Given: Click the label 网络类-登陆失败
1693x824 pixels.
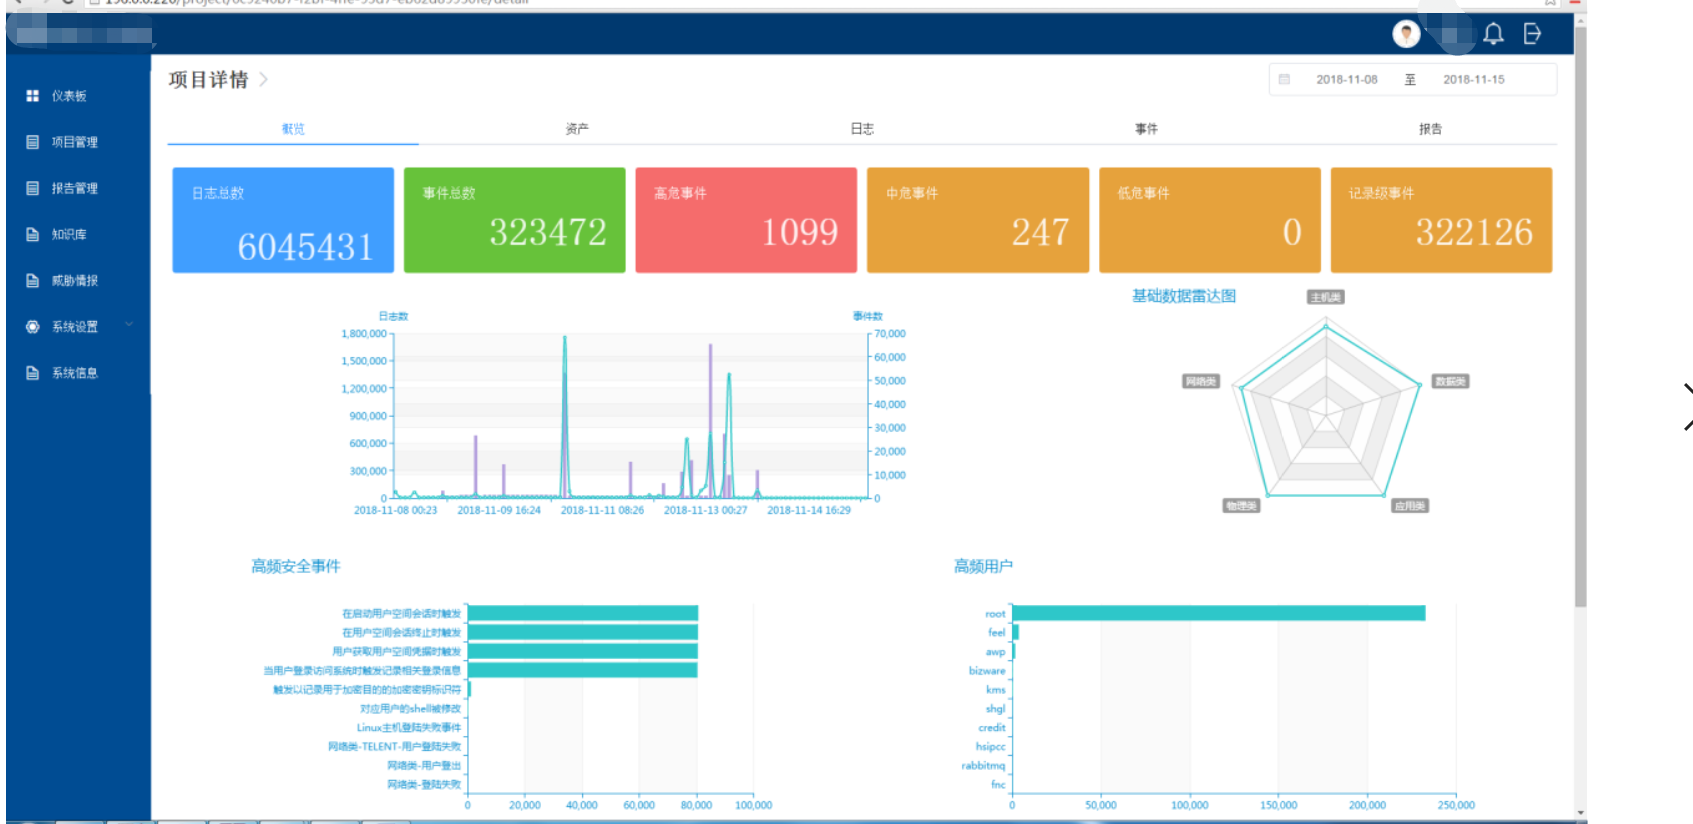Looking at the screenshot, I should coord(425,784).
